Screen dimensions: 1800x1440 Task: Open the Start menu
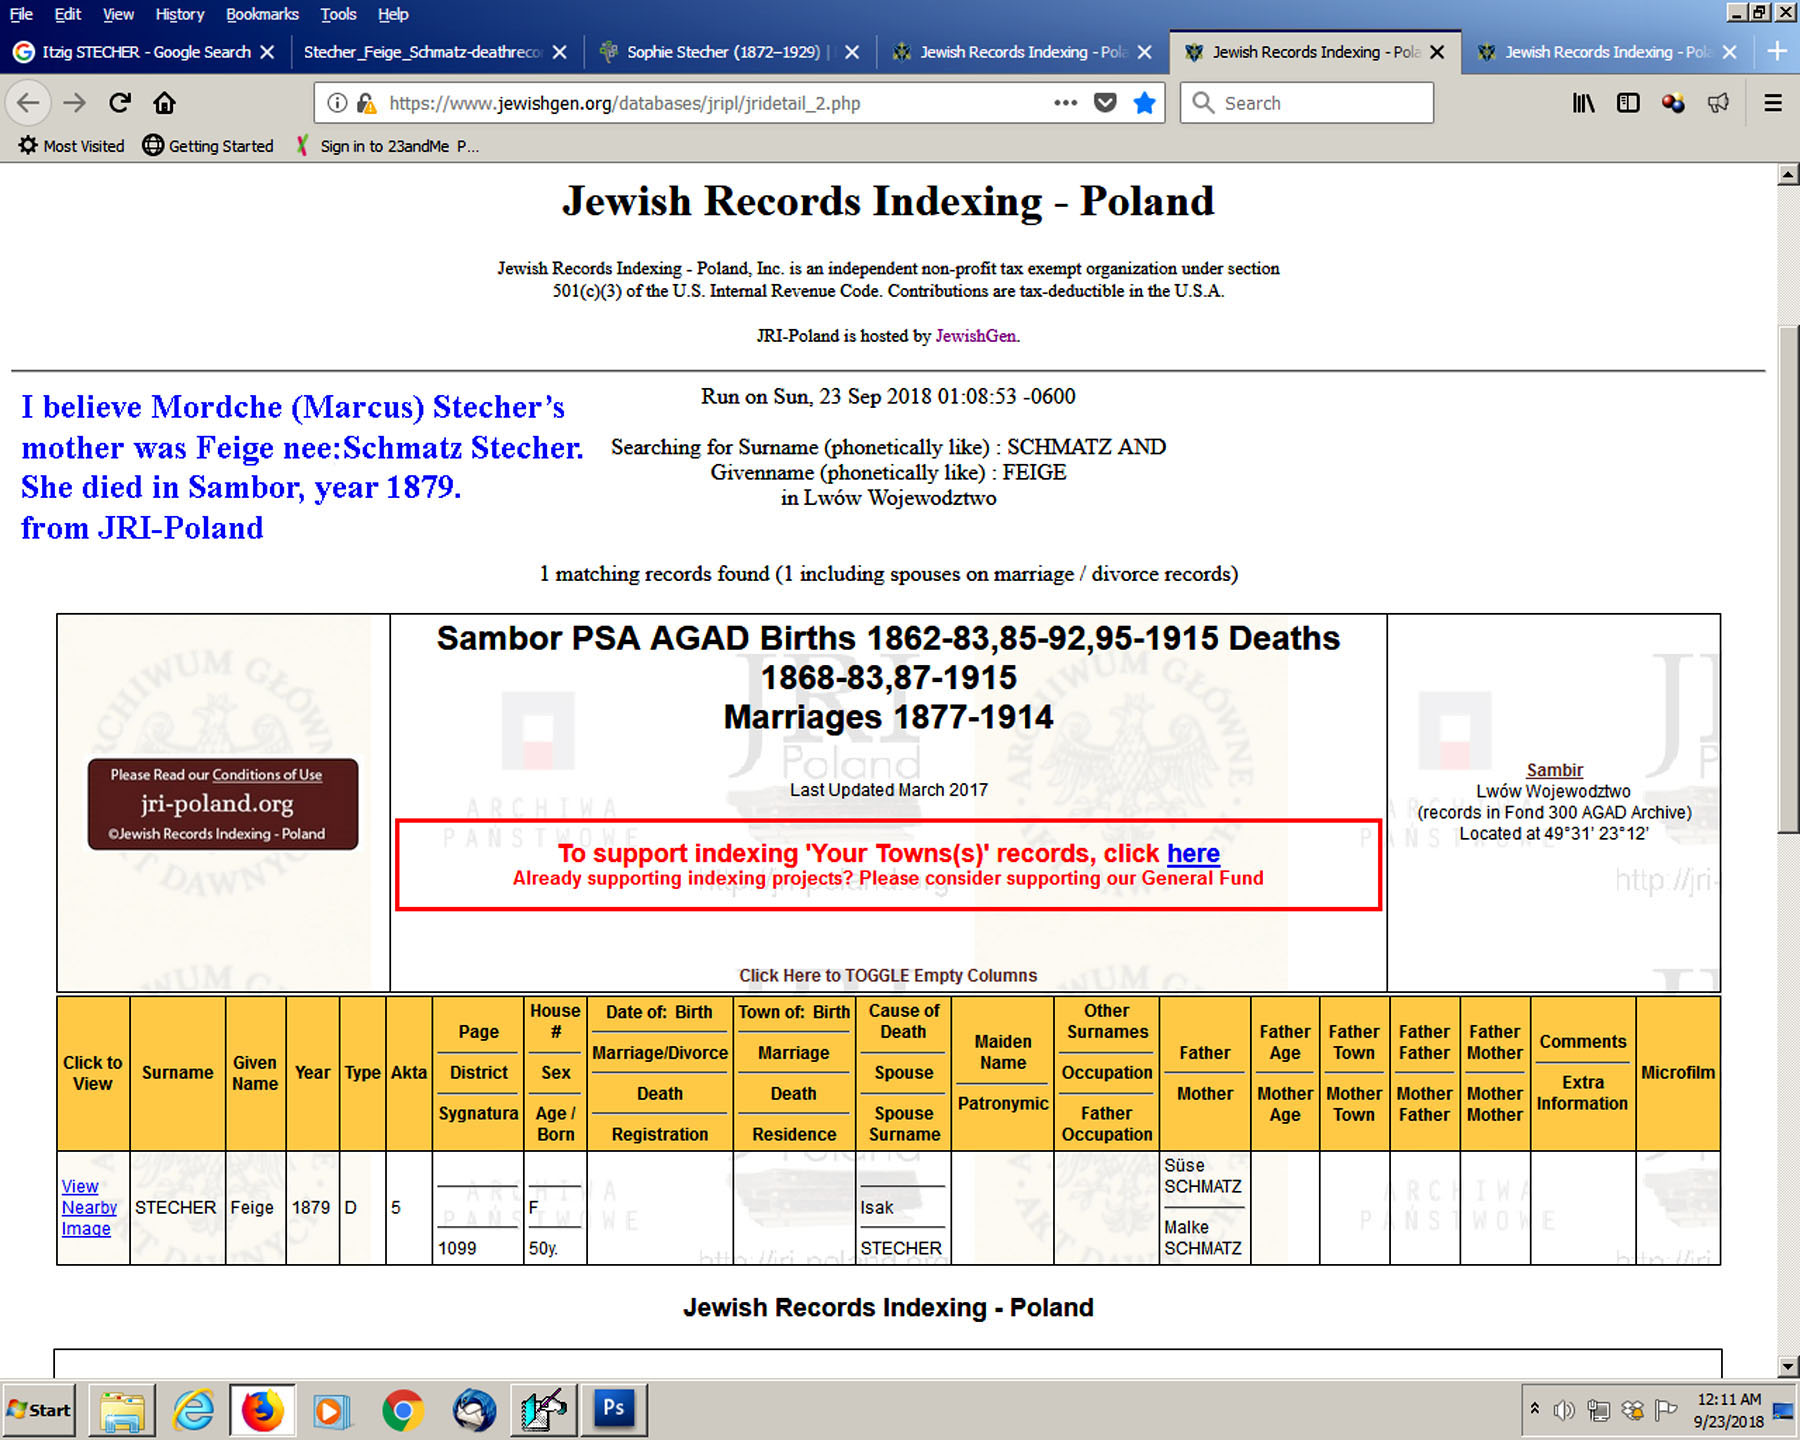(40, 1410)
